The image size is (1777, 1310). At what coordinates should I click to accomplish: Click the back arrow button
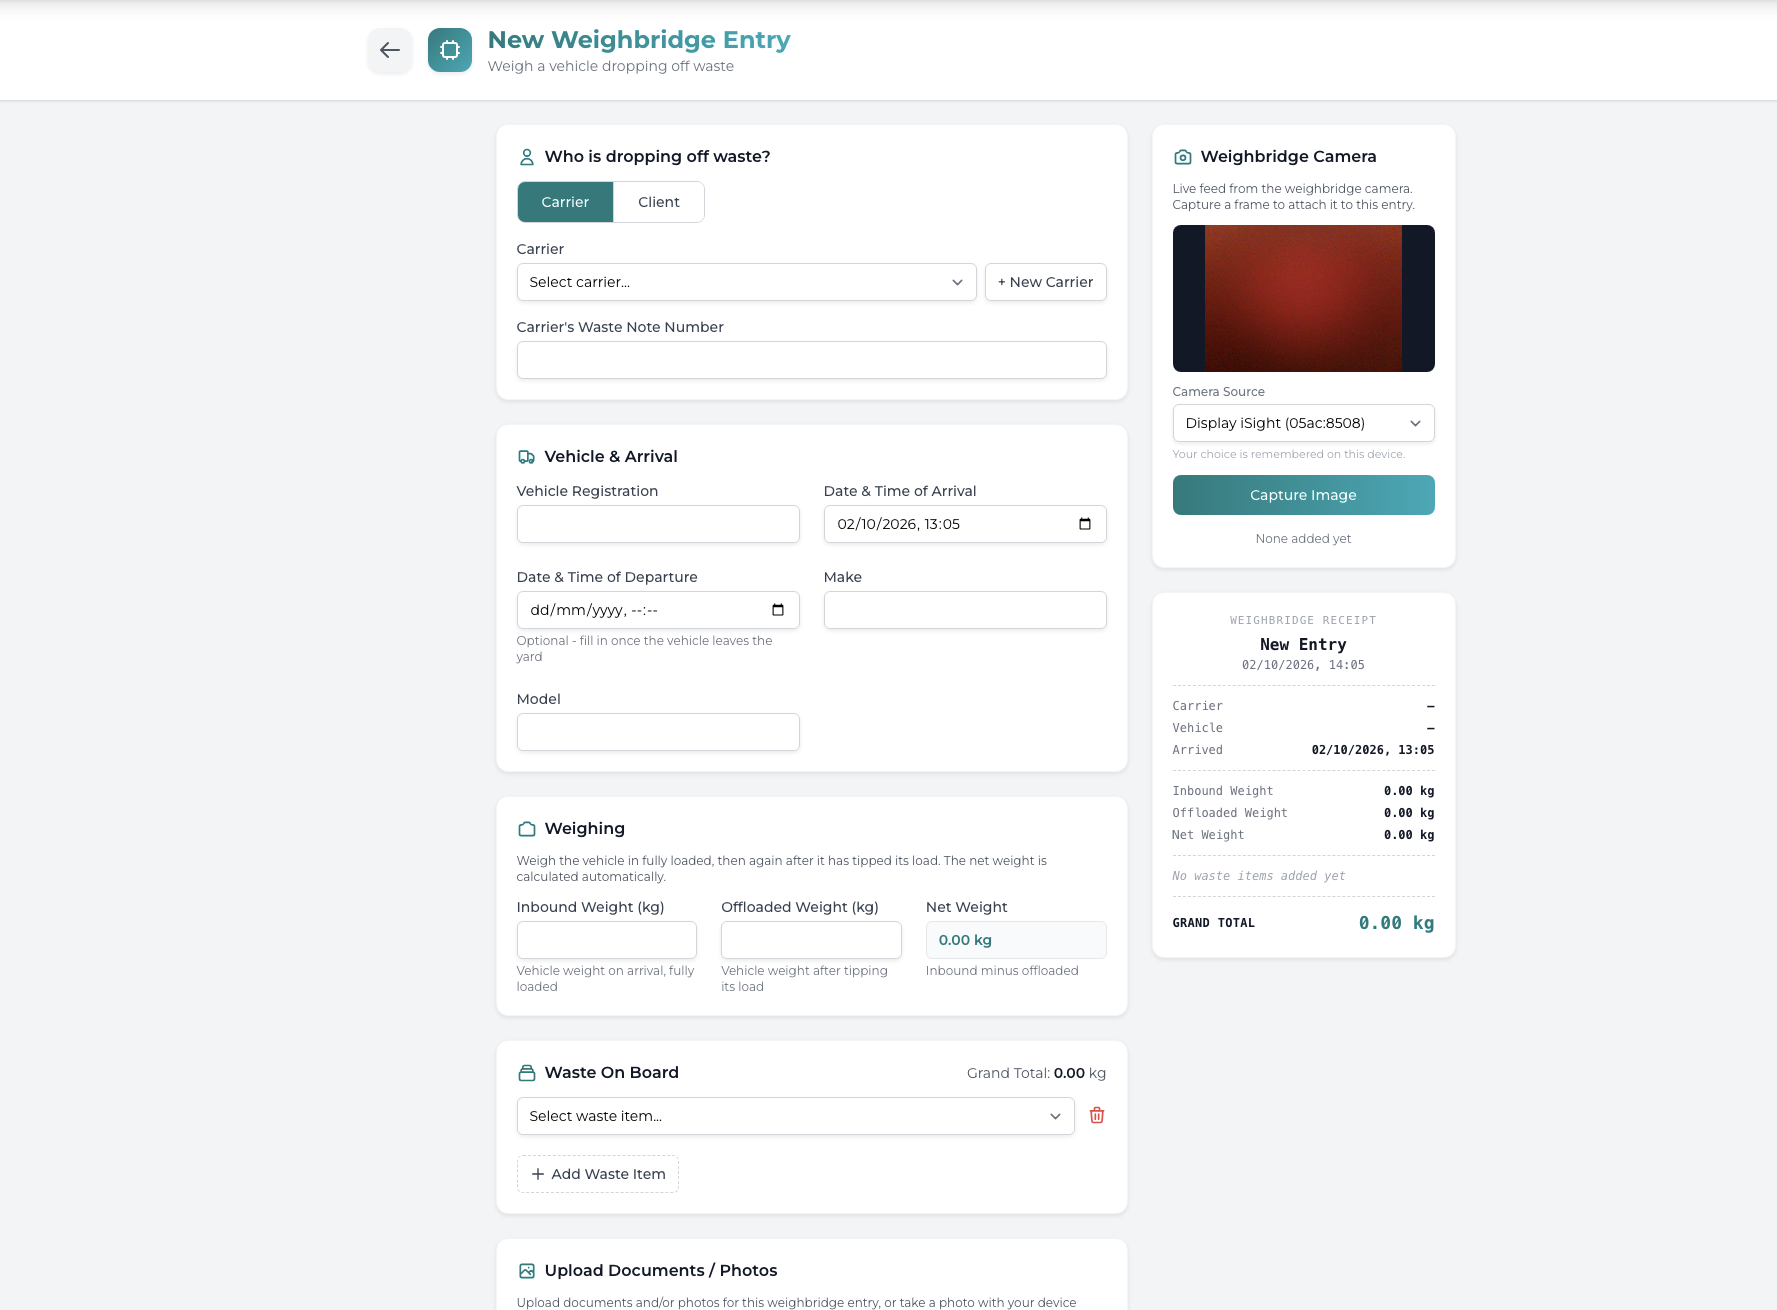[x=390, y=50]
